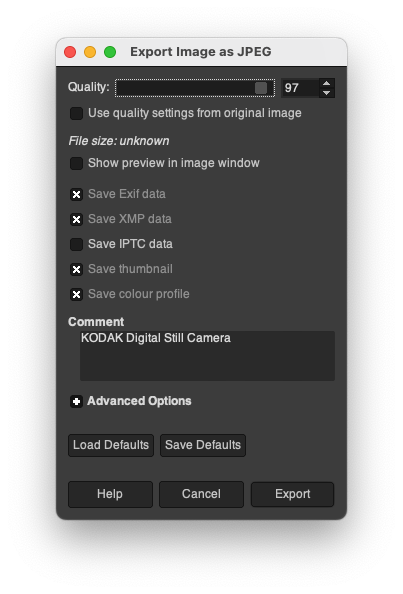Click Save Defaults button
Image resolution: width=403 pixels, height=594 pixels.
[x=203, y=445]
